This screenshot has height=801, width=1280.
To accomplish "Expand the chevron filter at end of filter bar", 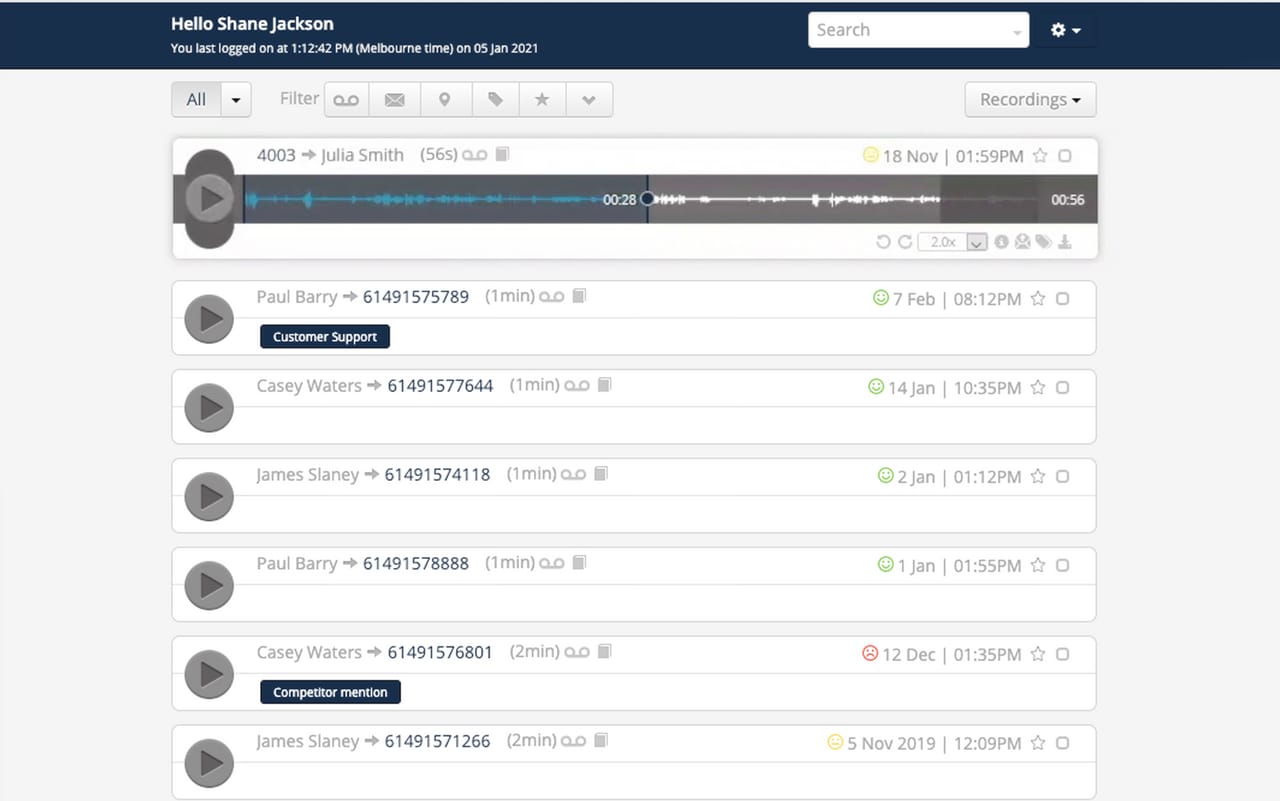I will [x=589, y=100].
